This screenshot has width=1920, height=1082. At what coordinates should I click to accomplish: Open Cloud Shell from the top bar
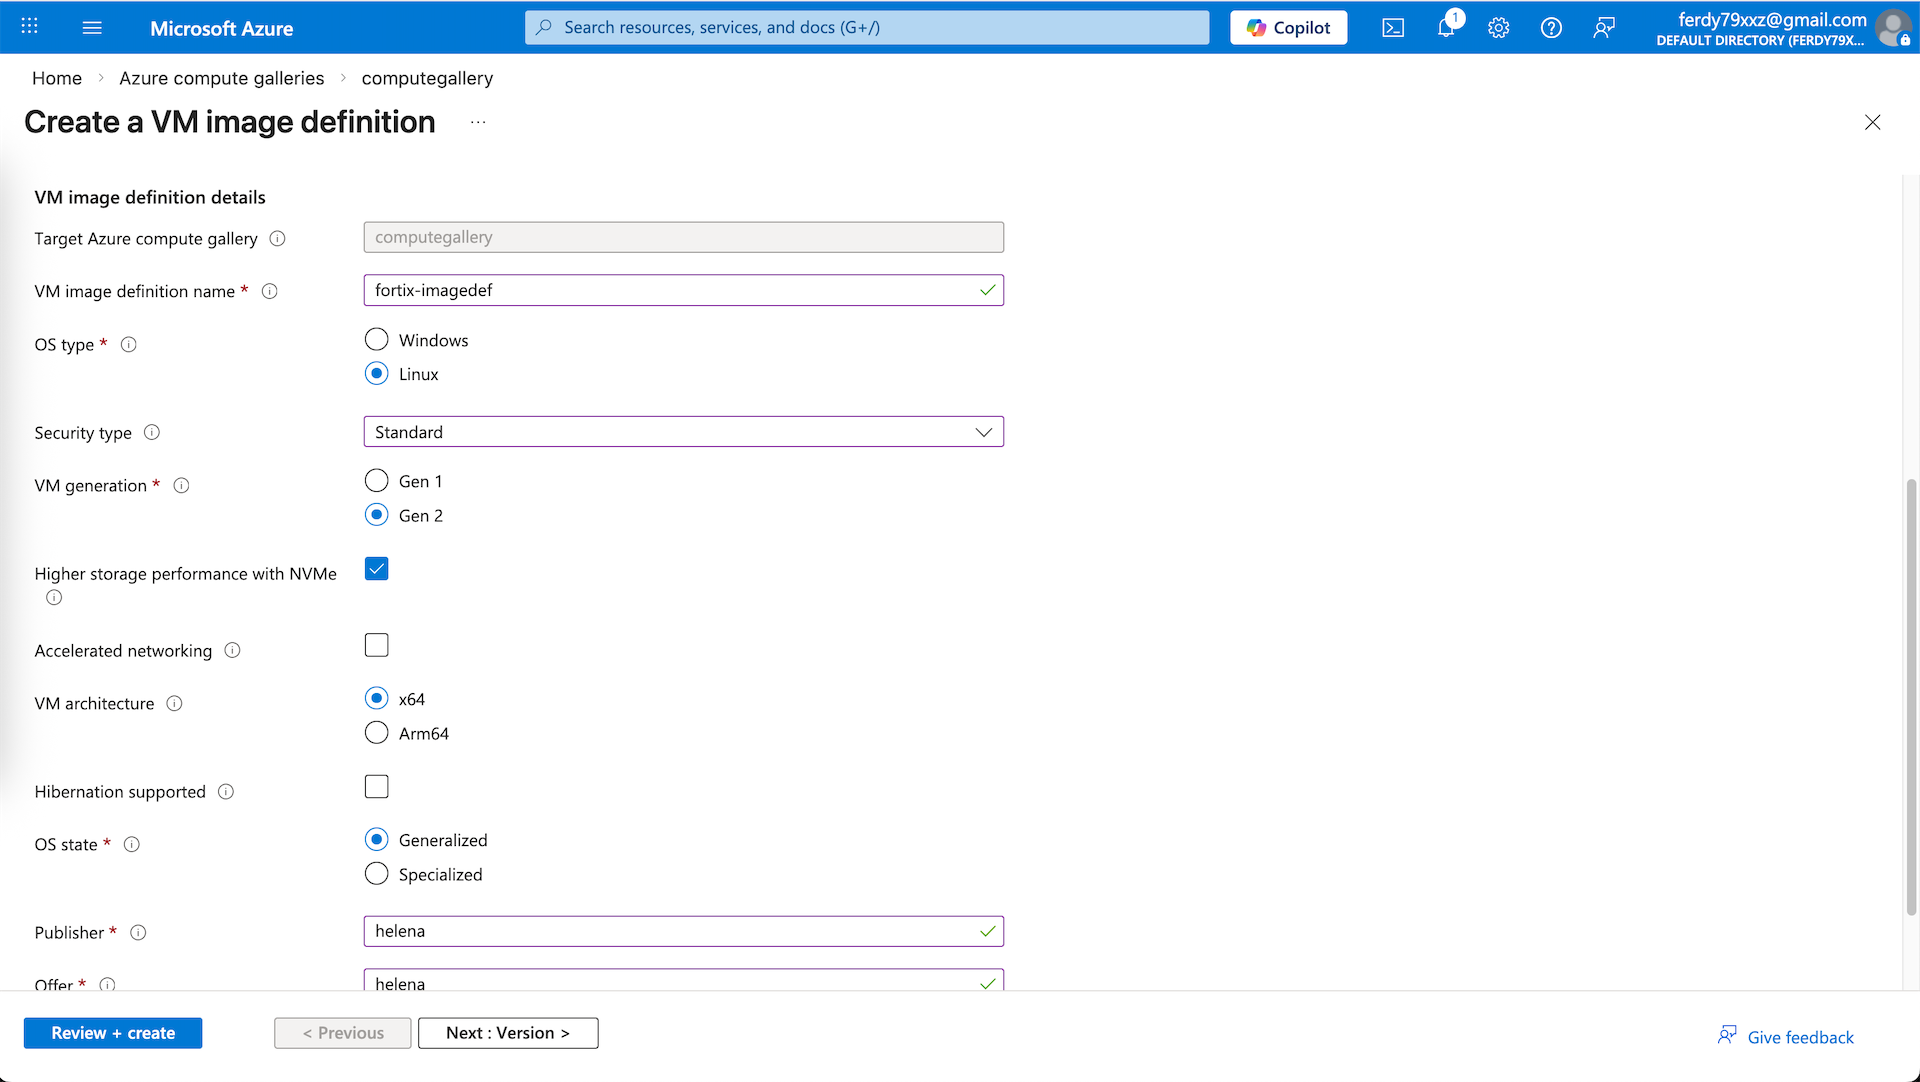[x=1393, y=28]
